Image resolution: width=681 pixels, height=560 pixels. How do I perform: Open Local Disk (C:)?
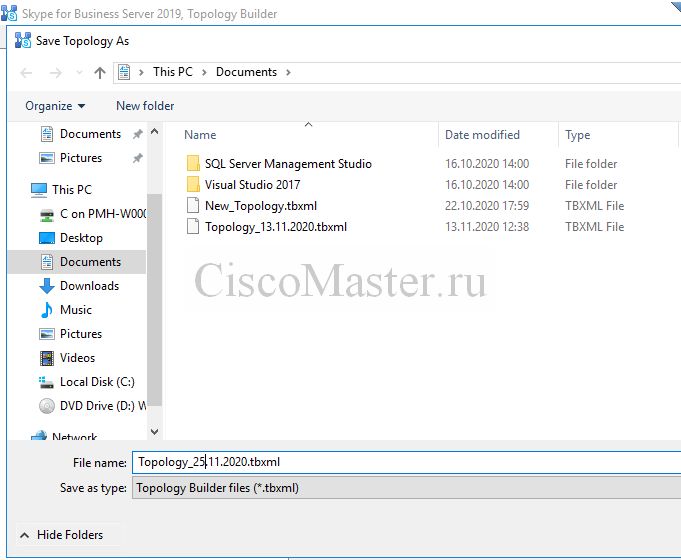tap(97, 382)
